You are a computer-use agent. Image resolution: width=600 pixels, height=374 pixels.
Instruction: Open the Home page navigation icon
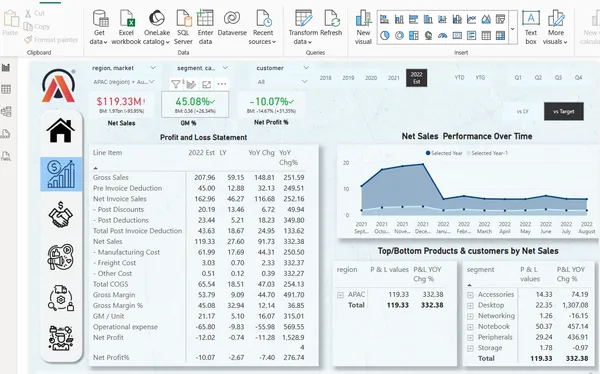pyautogui.click(x=60, y=131)
